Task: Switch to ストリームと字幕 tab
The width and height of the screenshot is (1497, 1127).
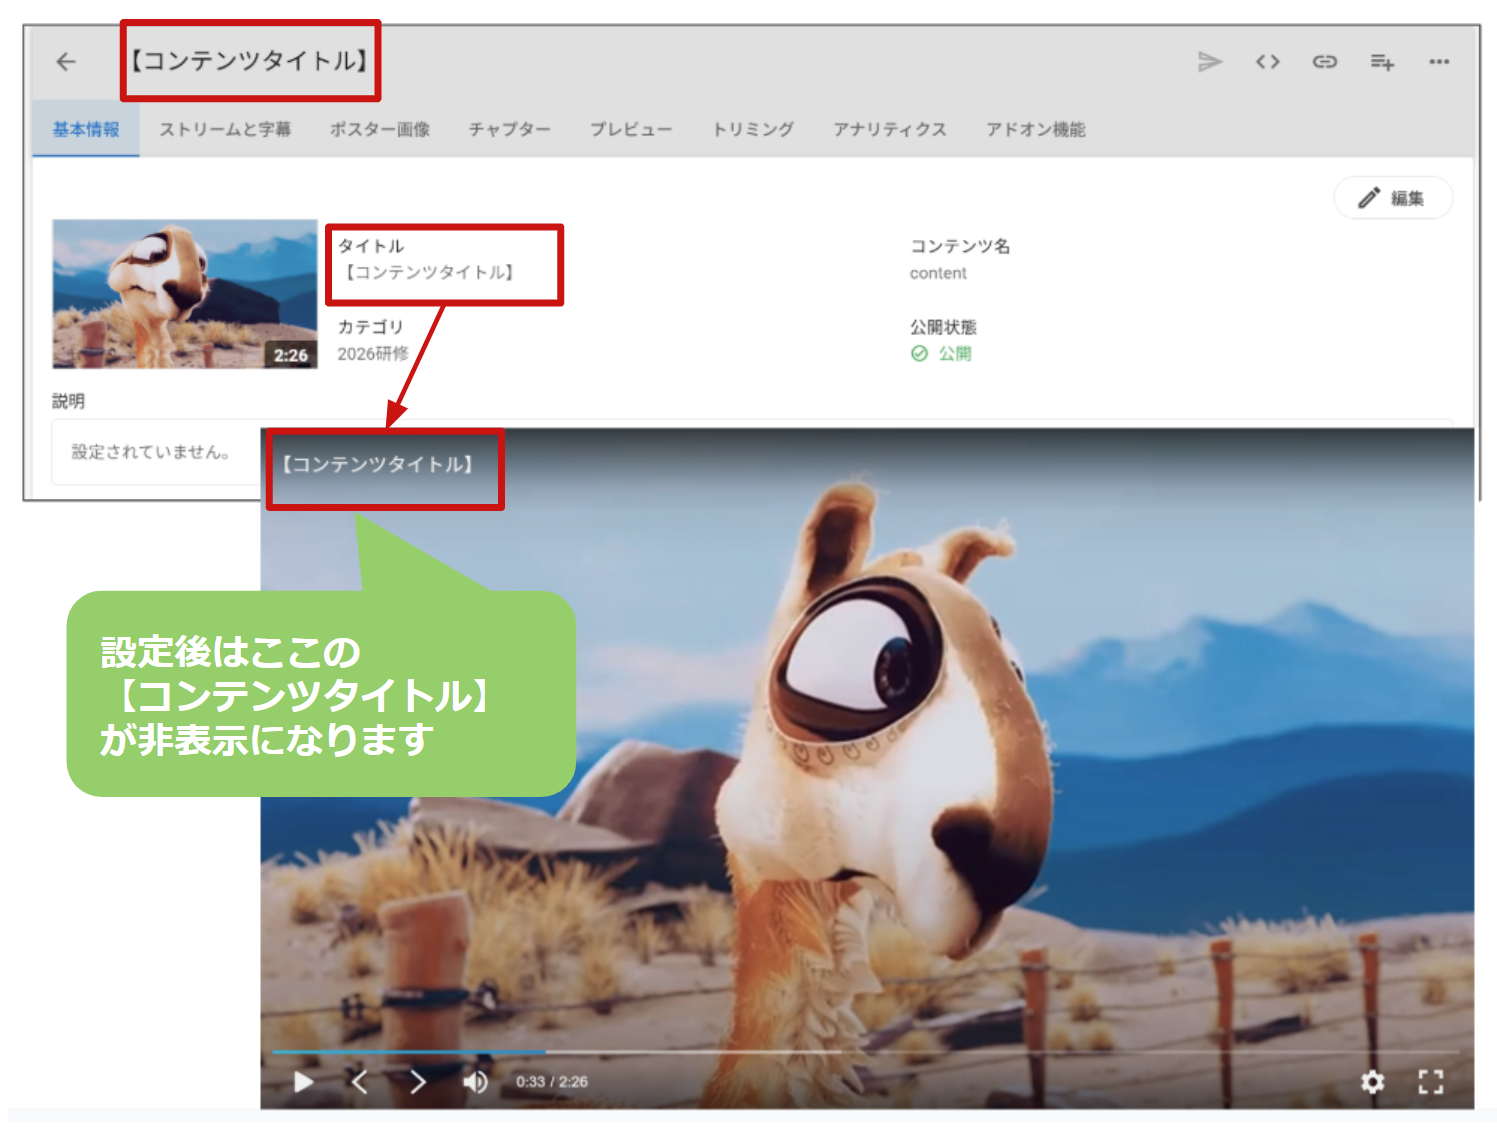Action: (x=225, y=129)
